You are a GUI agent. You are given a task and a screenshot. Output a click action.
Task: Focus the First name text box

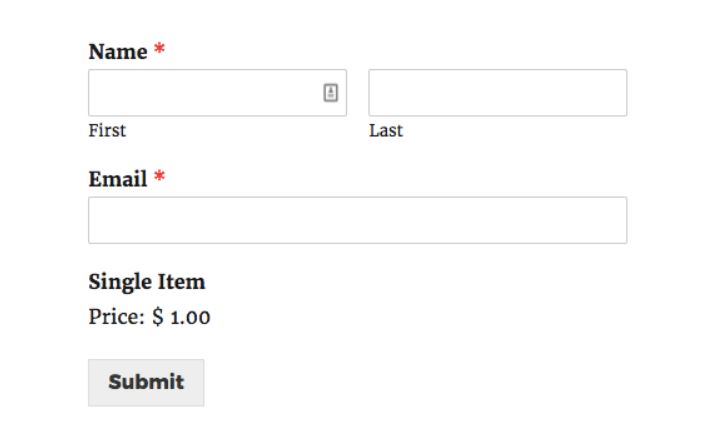(x=217, y=93)
